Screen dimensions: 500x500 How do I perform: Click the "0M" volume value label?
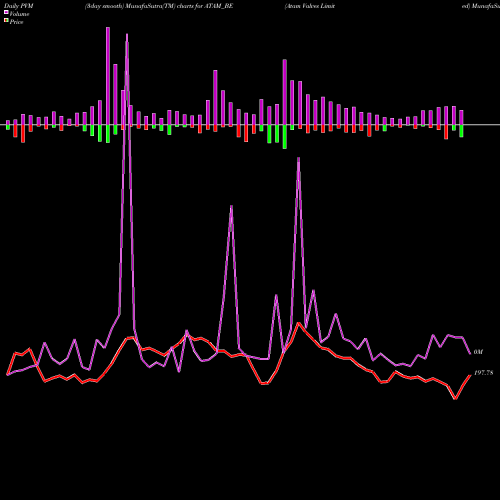[478, 352]
